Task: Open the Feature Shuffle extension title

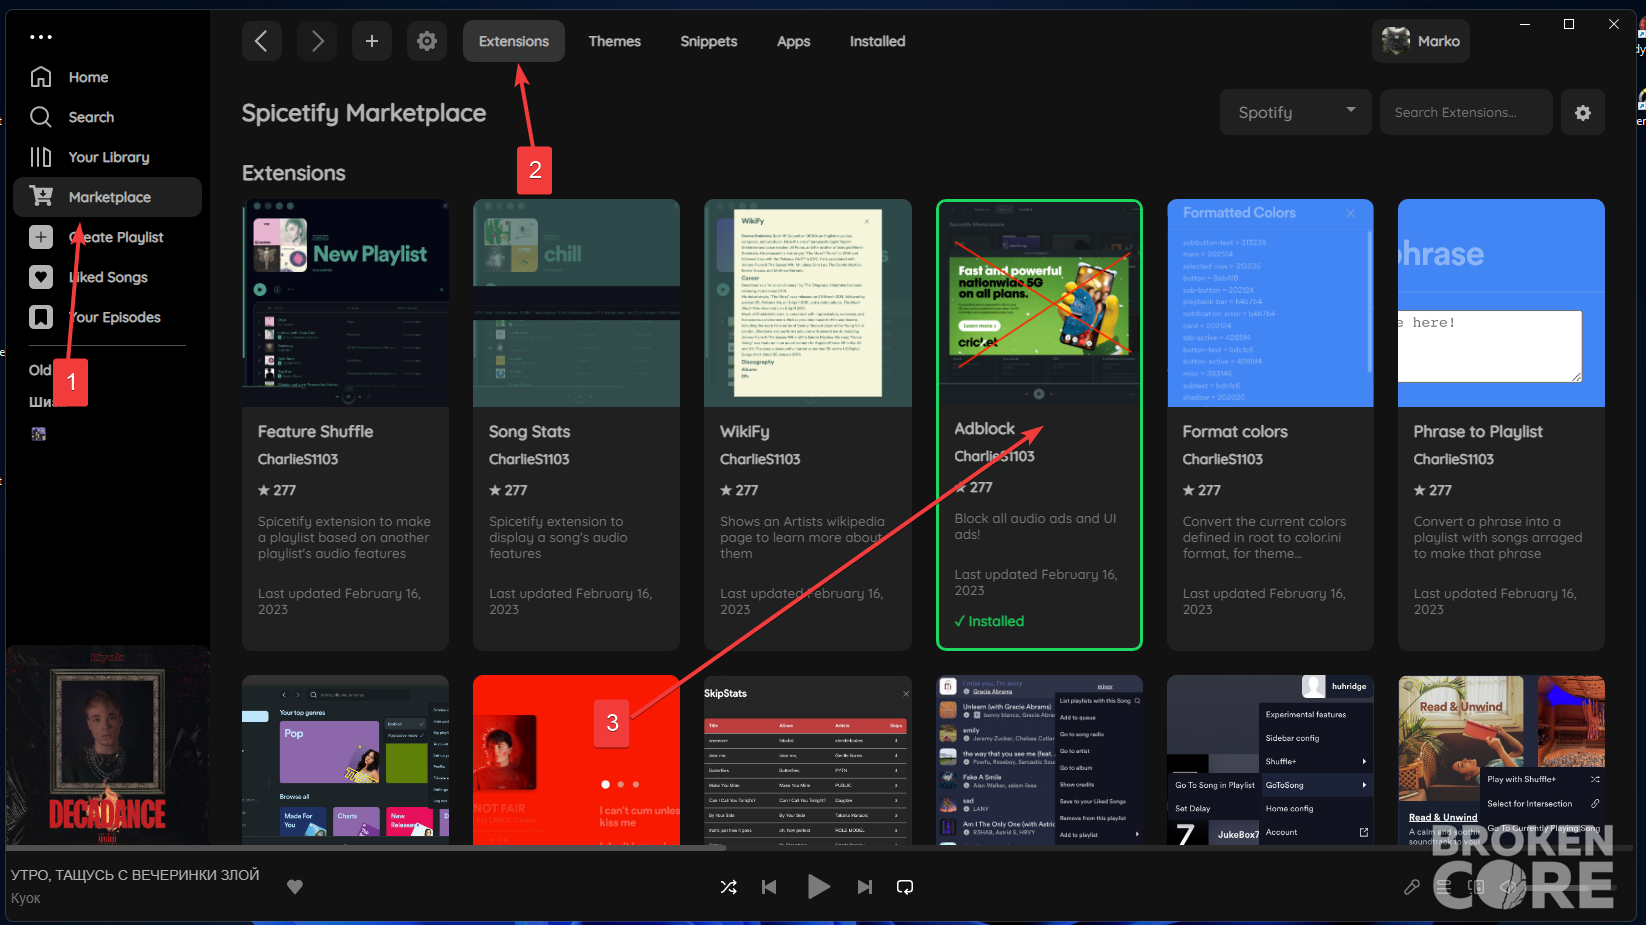Action: [316, 432]
